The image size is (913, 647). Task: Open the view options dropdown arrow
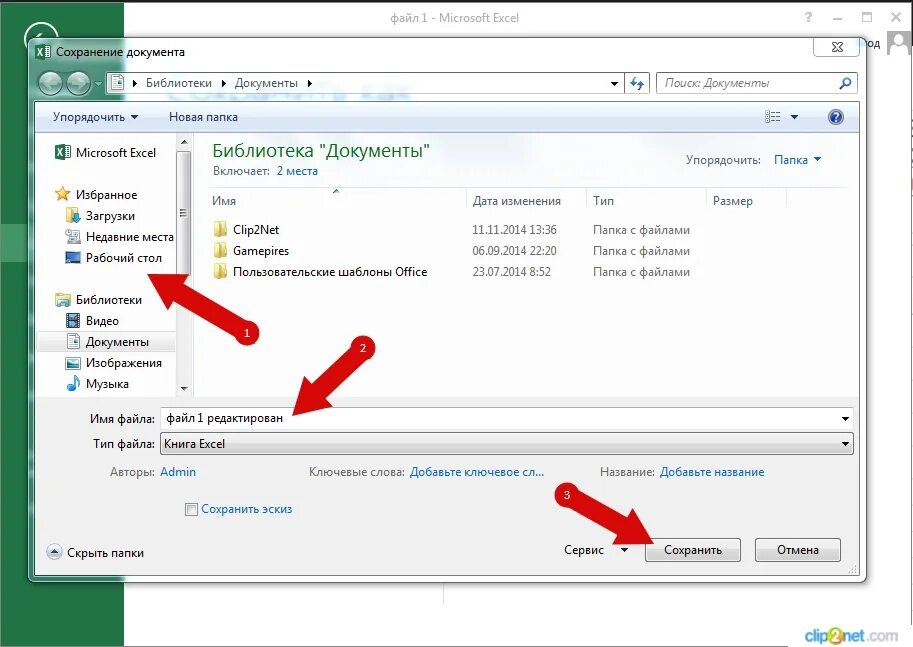pyautogui.click(x=794, y=117)
